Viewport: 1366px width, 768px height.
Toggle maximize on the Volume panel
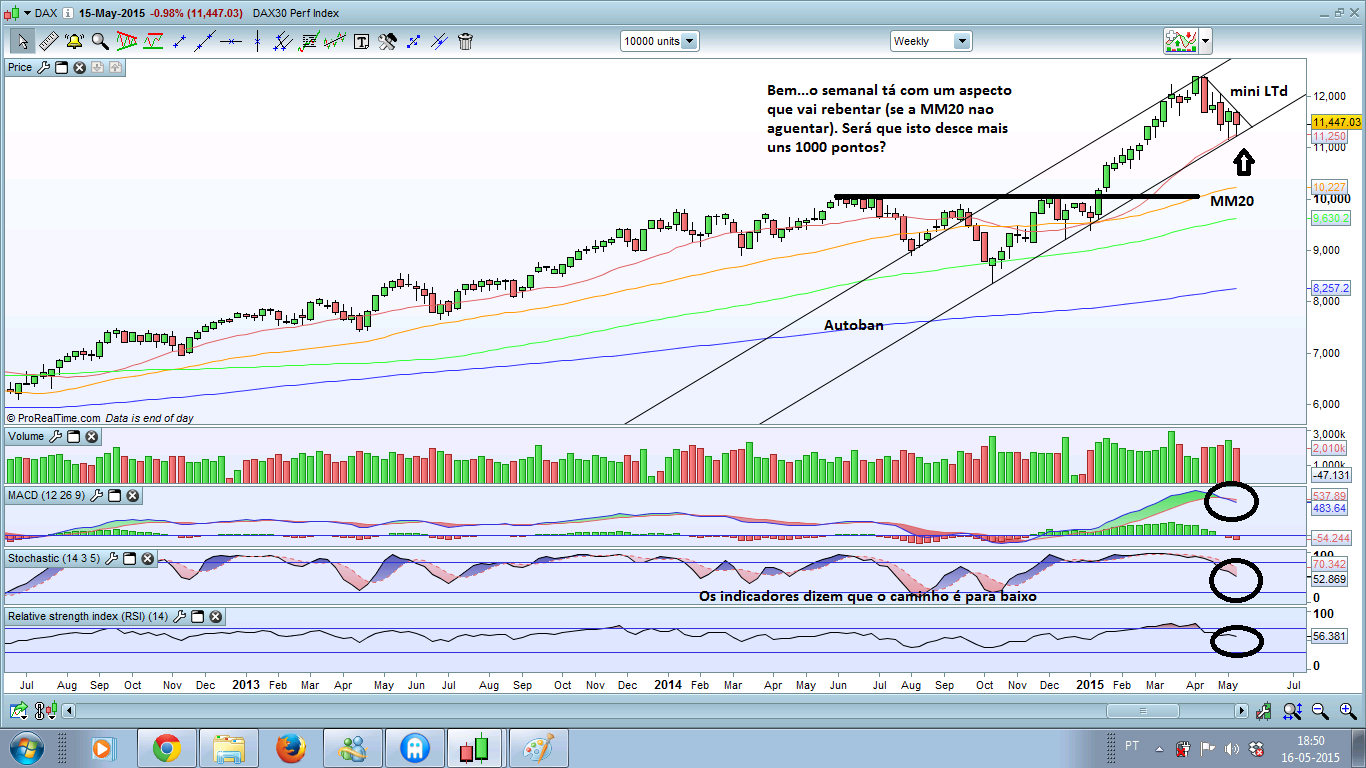pyautogui.click(x=72, y=436)
